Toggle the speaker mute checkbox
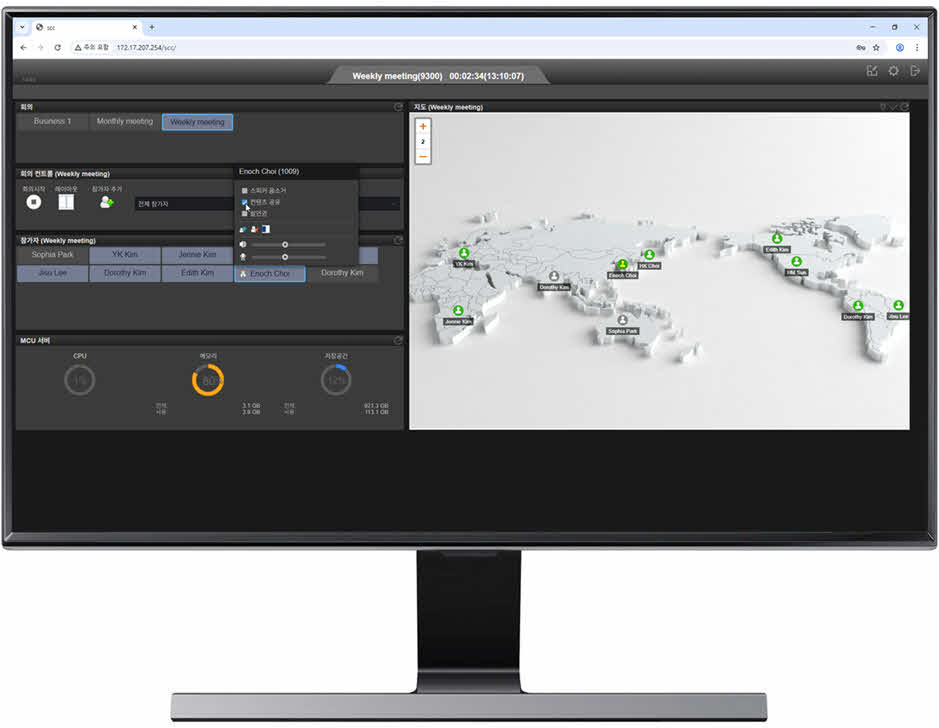The width and height of the screenshot is (939, 728). (x=245, y=190)
